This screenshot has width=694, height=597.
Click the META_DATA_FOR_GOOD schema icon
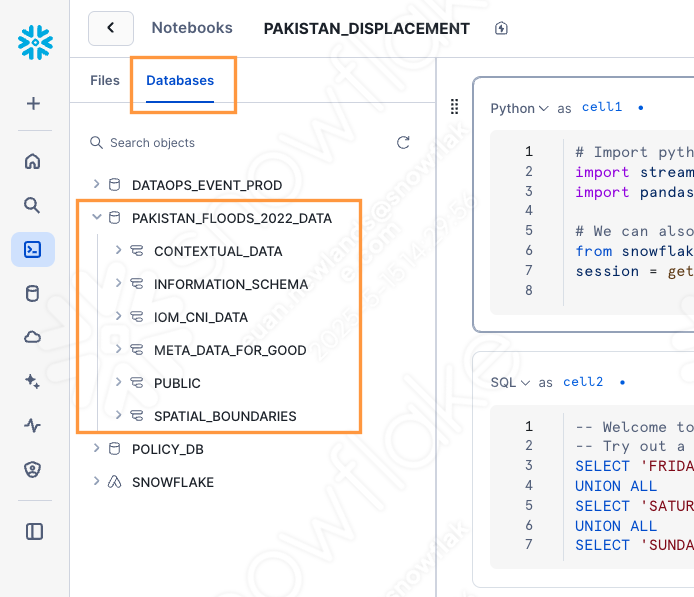(x=137, y=350)
